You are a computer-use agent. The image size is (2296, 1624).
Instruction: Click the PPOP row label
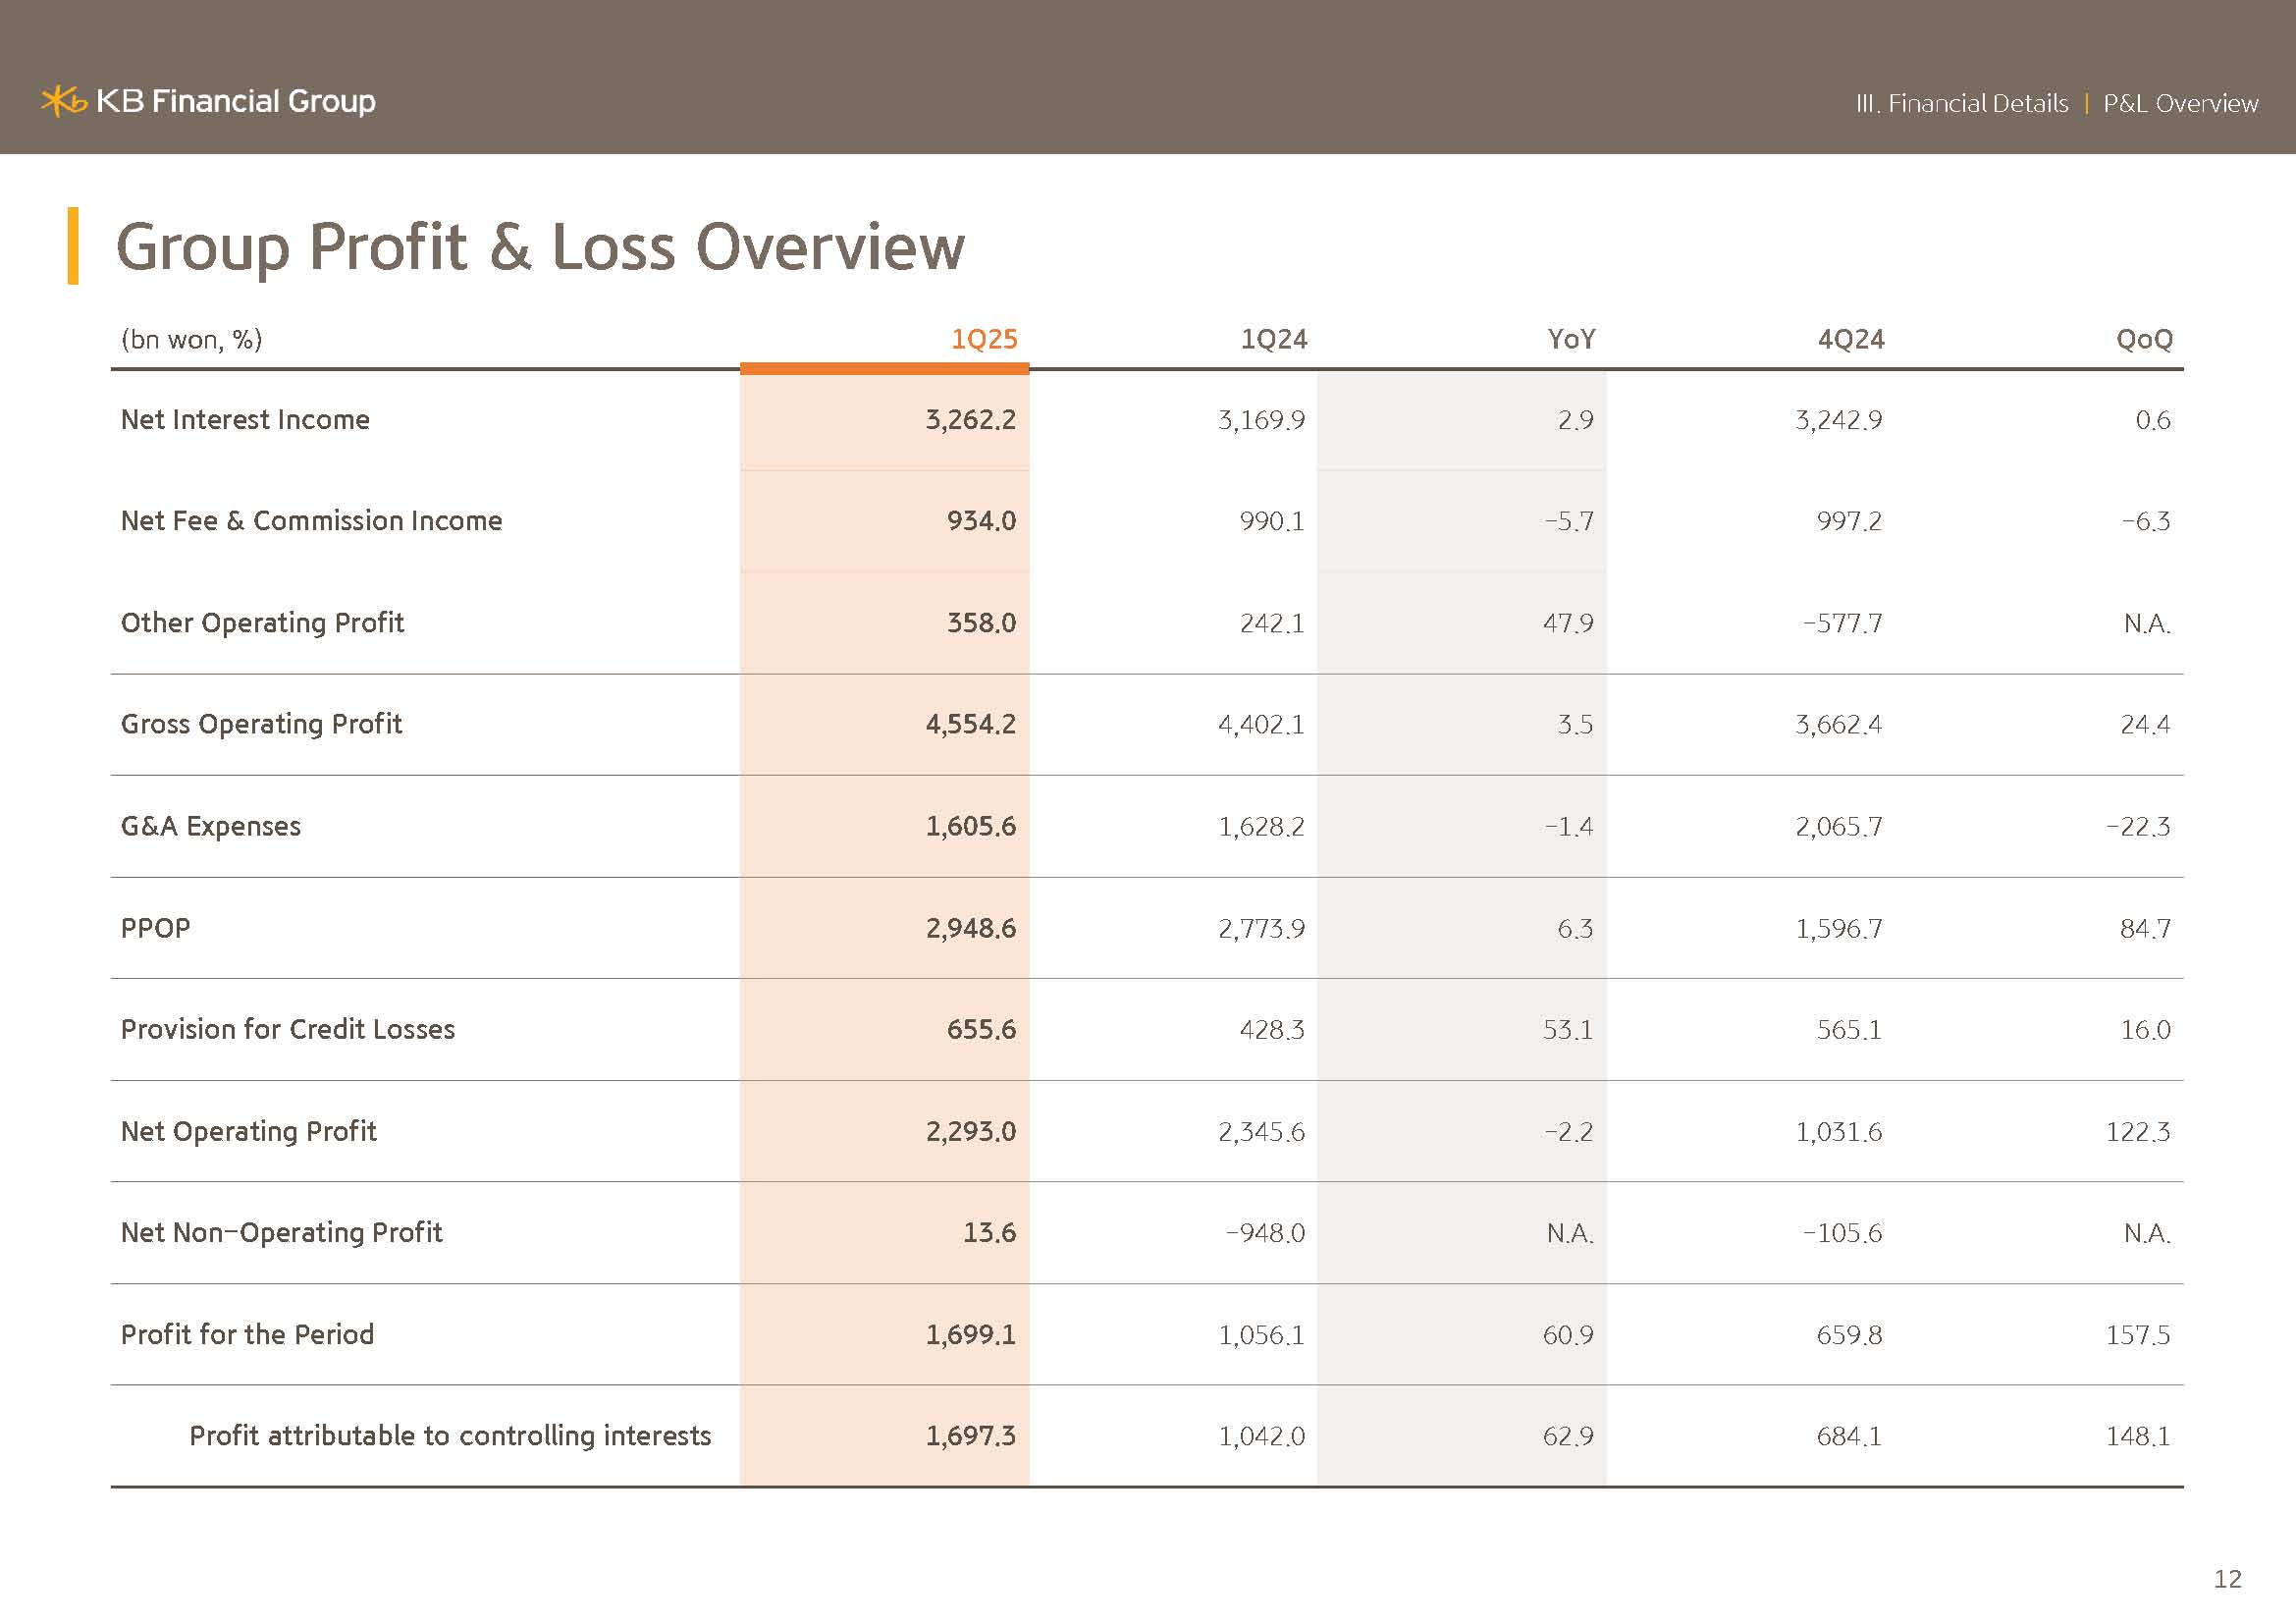pyautogui.click(x=155, y=929)
